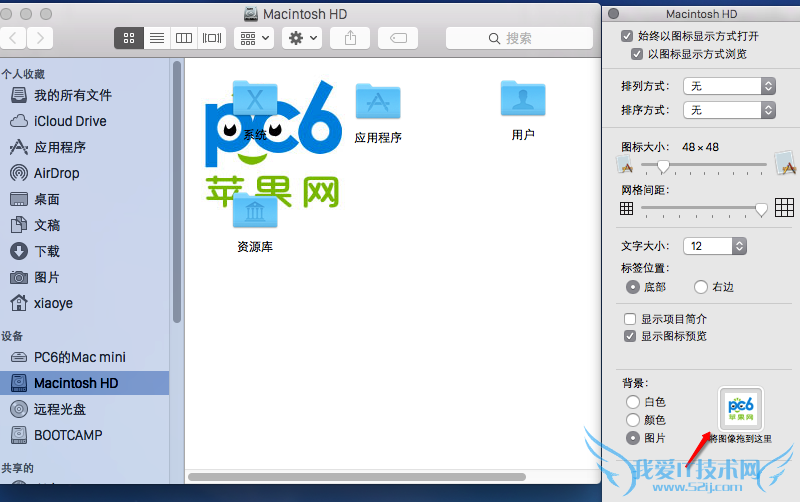Open the 用户 folder icon
This screenshot has width=800, height=502.
click(x=522, y=99)
